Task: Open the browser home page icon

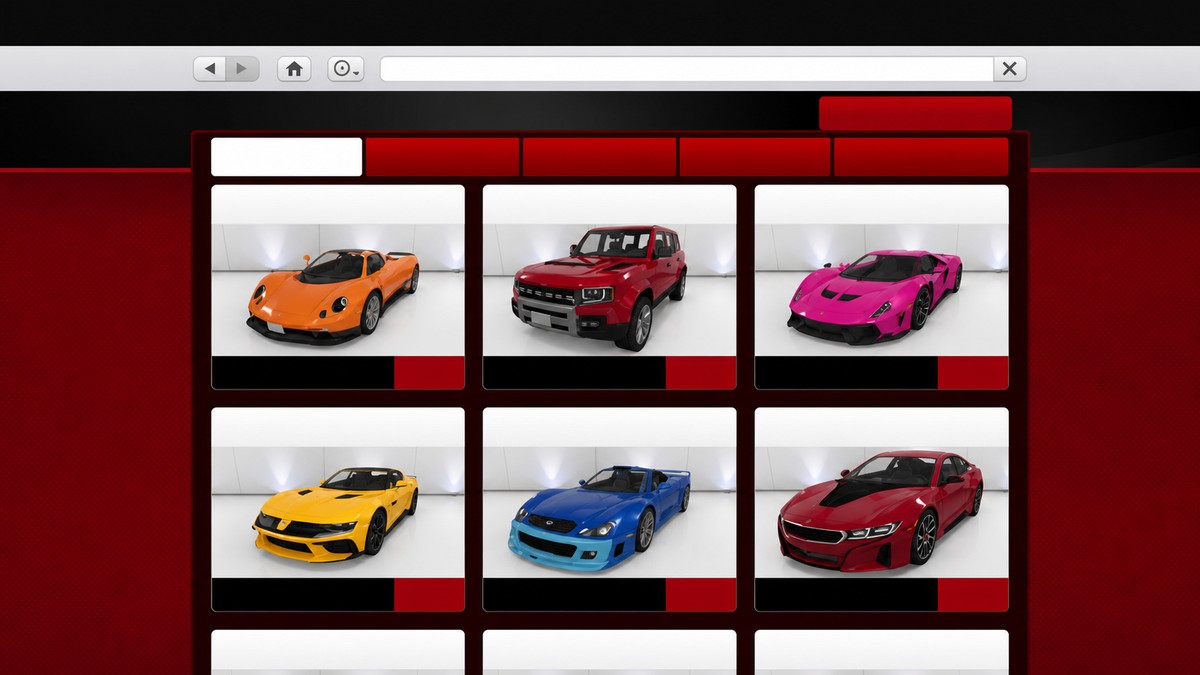Action: pyautogui.click(x=294, y=69)
